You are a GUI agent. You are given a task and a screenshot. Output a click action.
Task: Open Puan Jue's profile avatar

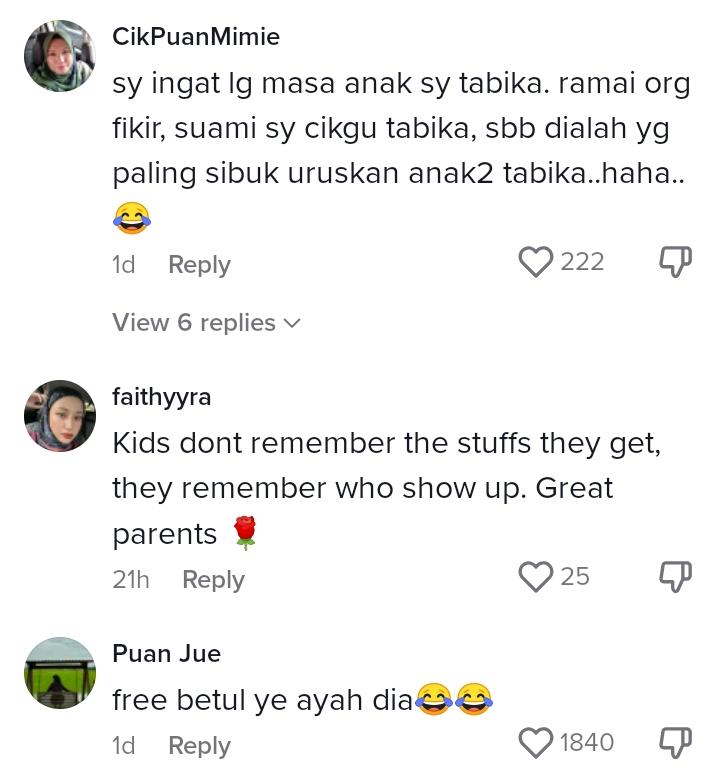point(60,673)
